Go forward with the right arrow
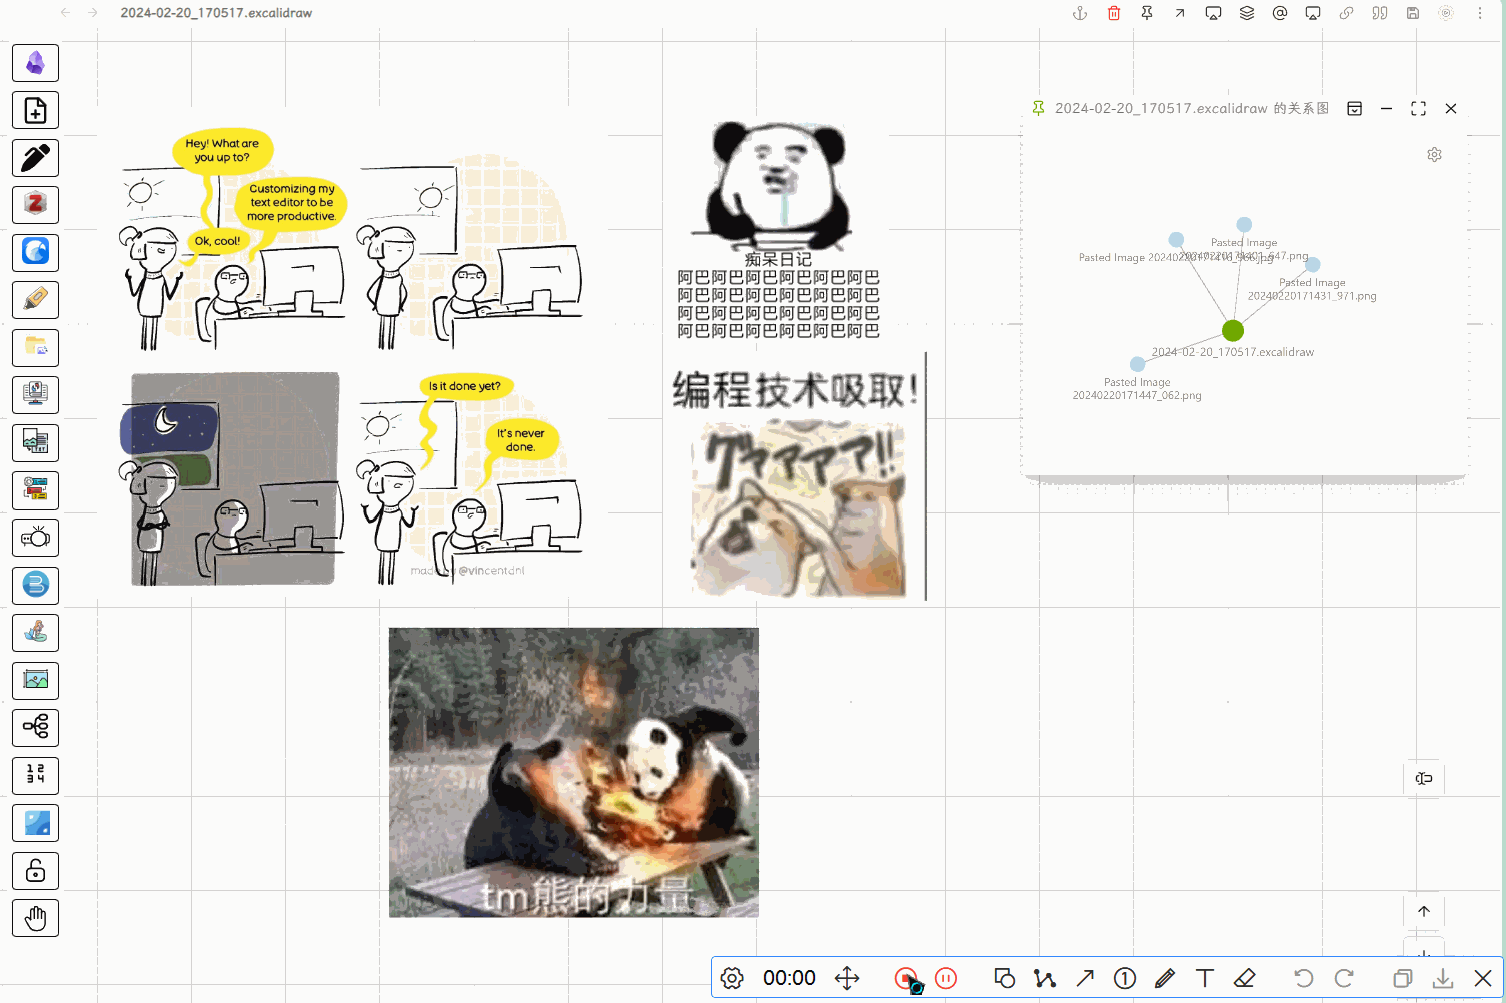This screenshot has width=1506, height=1003. pyautogui.click(x=93, y=13)
